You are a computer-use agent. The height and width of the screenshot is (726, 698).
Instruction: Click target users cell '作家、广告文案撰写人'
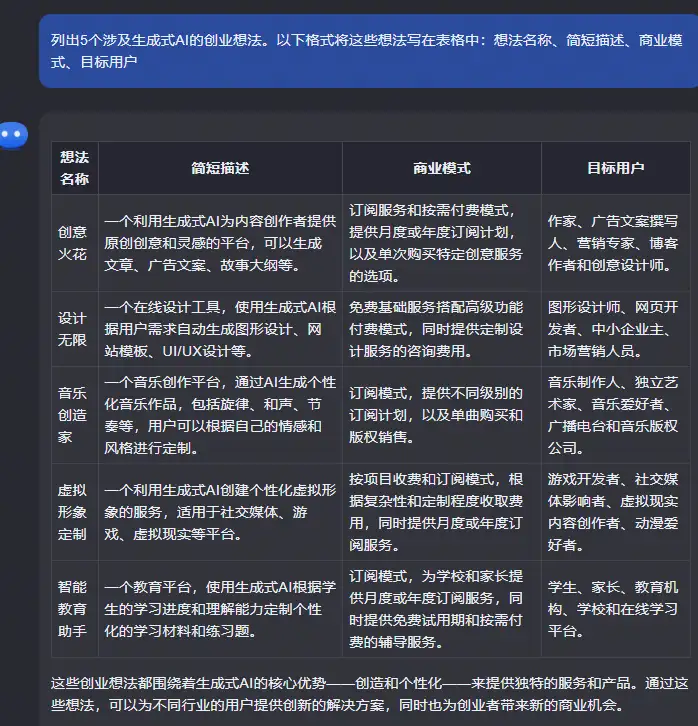click(x=616, y=243)
